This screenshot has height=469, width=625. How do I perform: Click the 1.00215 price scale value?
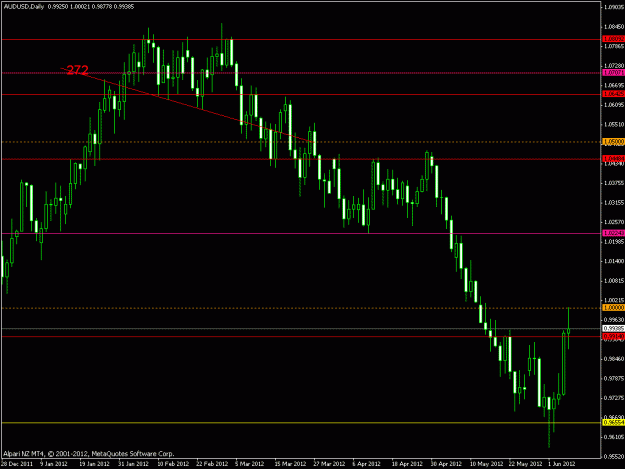[614, 300]
